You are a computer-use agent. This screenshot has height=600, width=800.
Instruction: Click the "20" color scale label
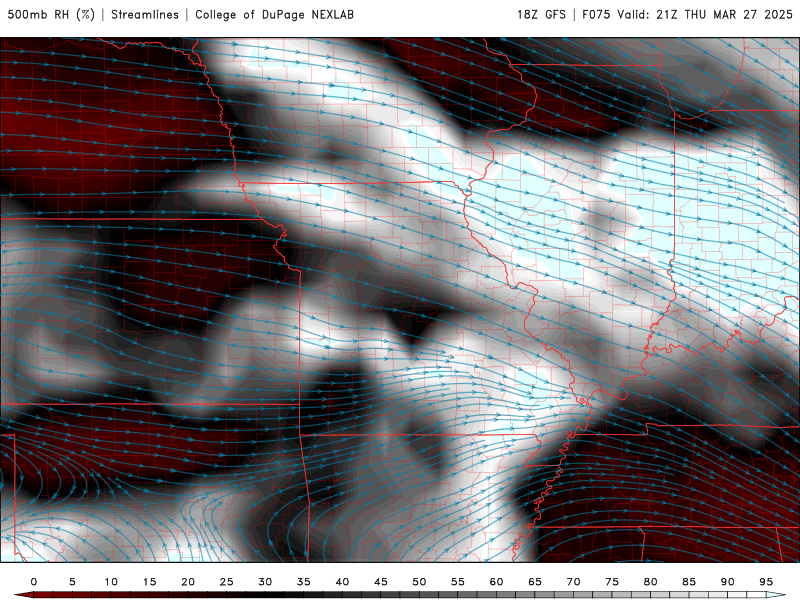188,582
